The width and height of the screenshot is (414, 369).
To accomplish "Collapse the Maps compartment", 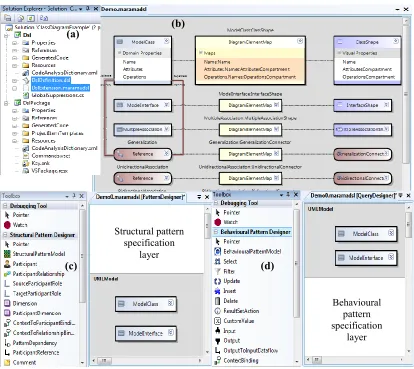I will (x=201, y=53).
